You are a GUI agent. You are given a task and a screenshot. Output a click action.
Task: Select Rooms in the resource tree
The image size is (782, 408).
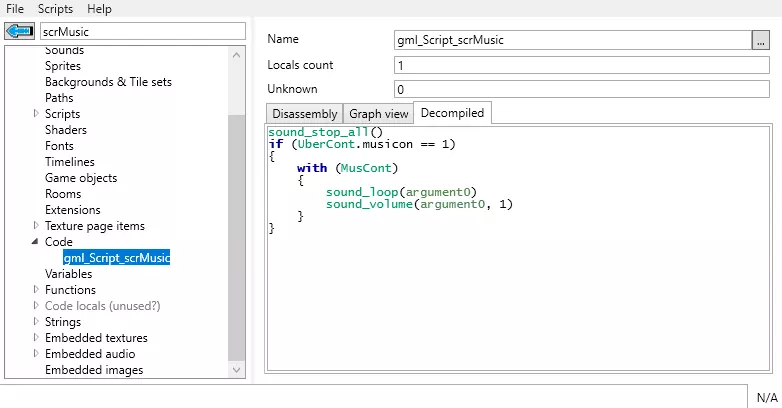(x=63, y=194)
